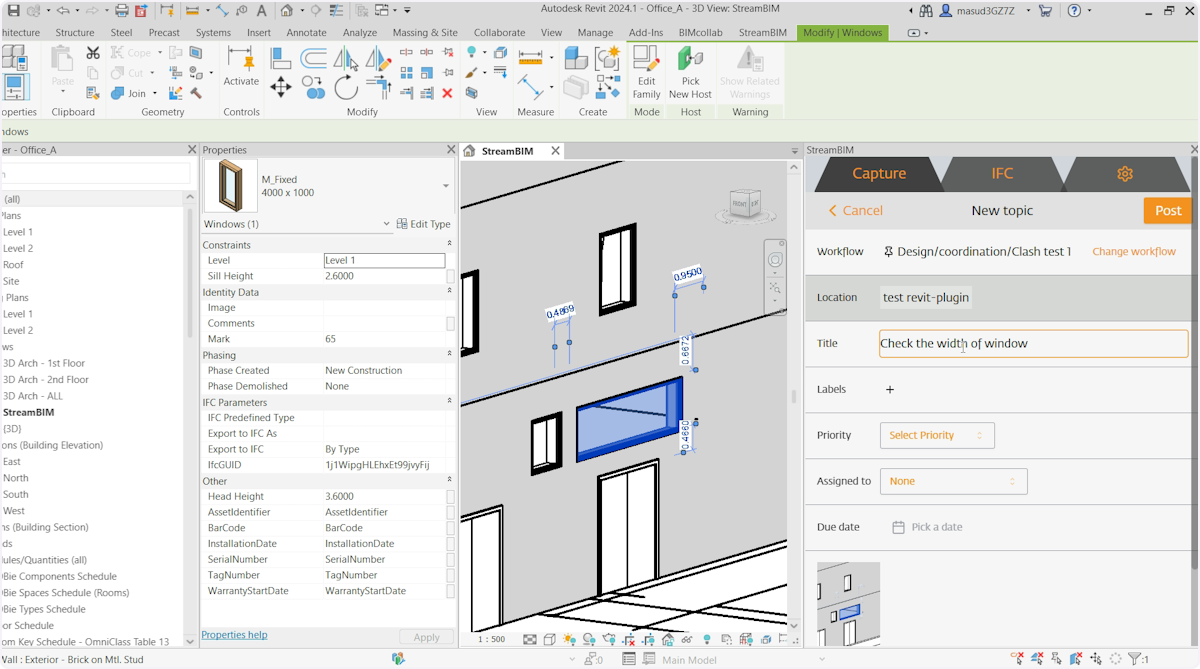Collapse the Constraints section in Properties

coord(449,244)
